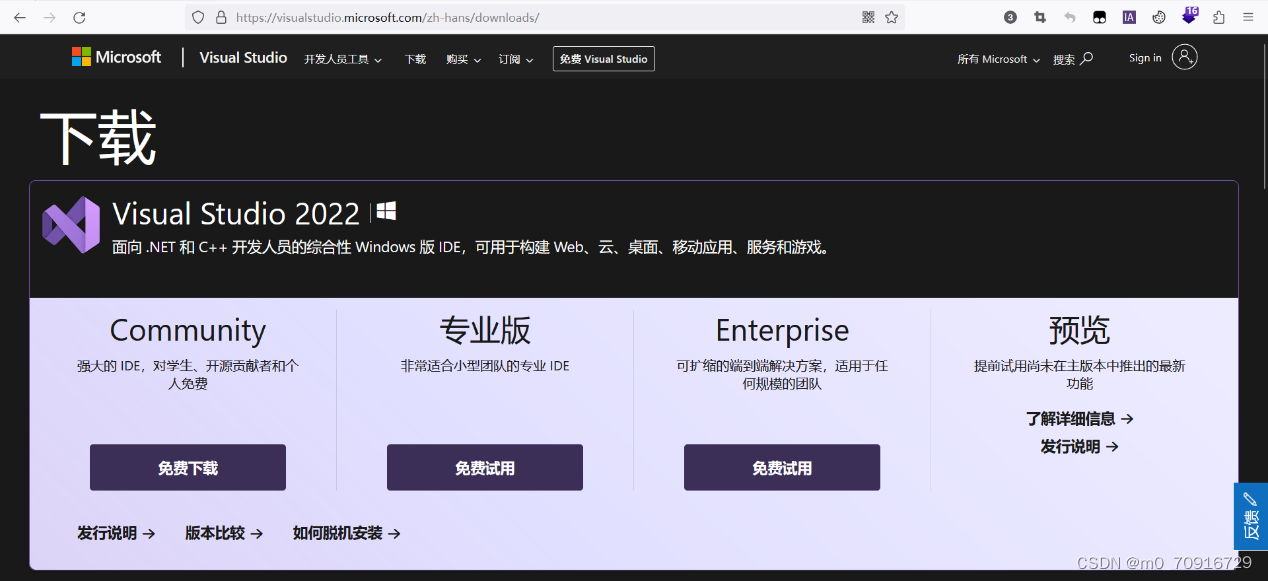The height and width of the screenshot is (581, 1268).
Task: Click the cookie extension icon
Action: click(1159, 17)
